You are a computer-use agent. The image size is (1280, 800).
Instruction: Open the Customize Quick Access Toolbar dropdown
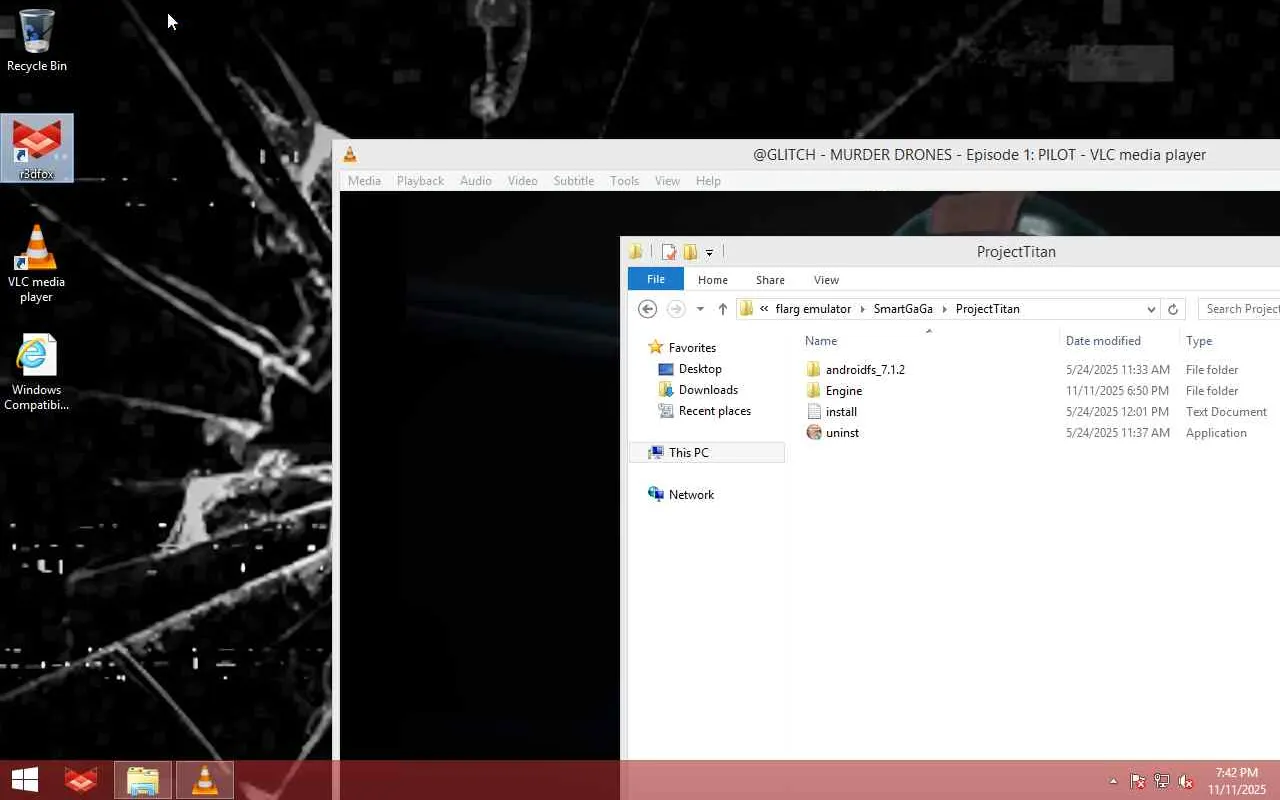click(709, 253)
